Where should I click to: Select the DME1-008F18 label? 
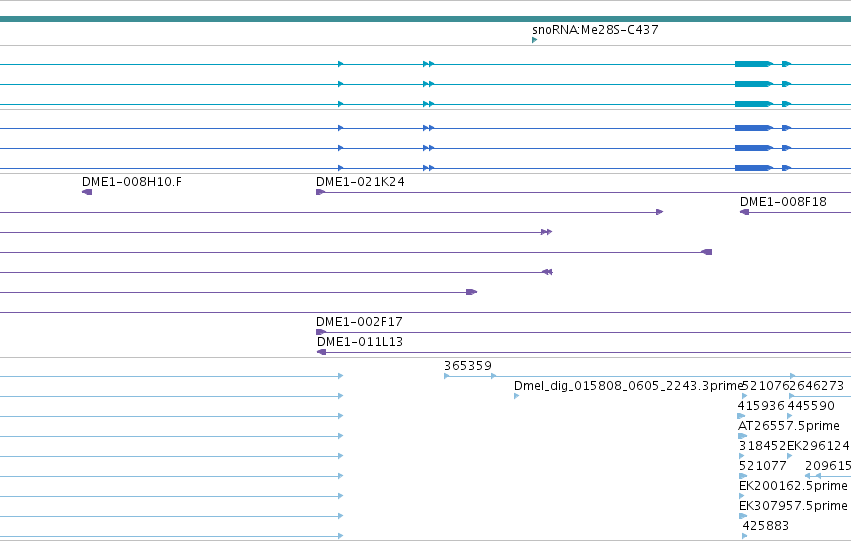(783, 202)
